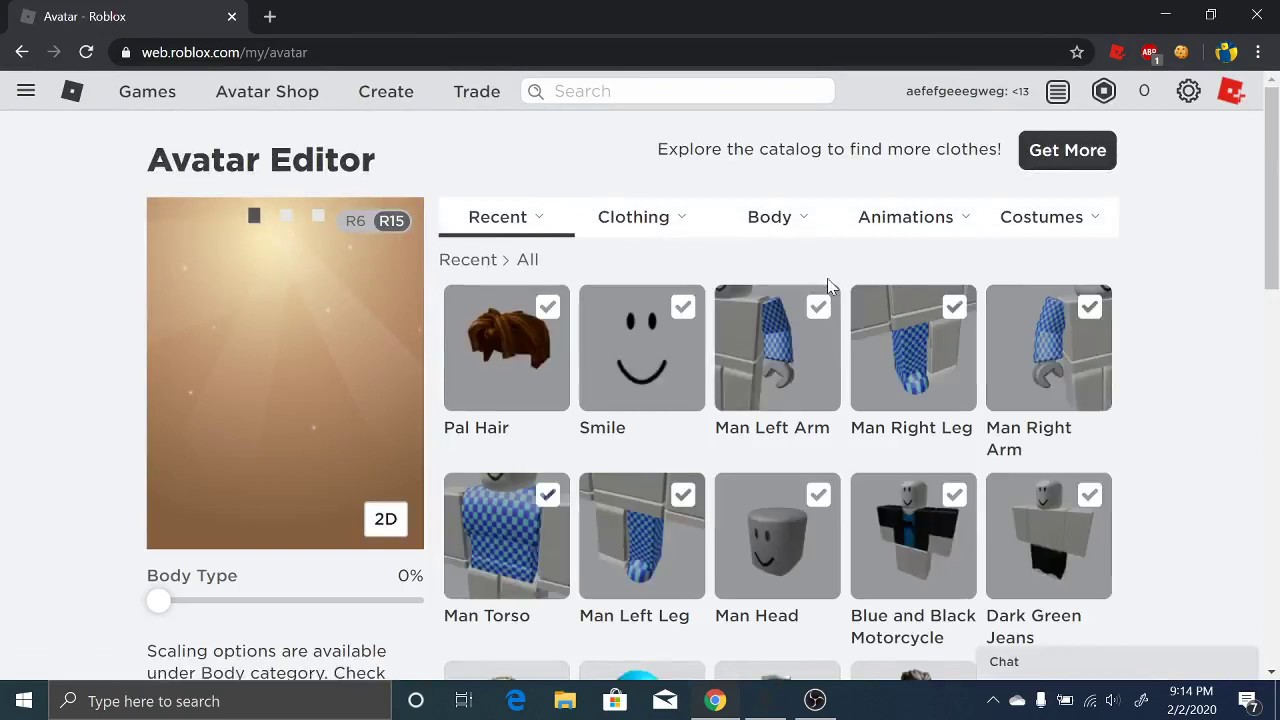
Task: Launch Microsoft Edge from taskbar
Action: pyautogui.click(x=515, y=701)
